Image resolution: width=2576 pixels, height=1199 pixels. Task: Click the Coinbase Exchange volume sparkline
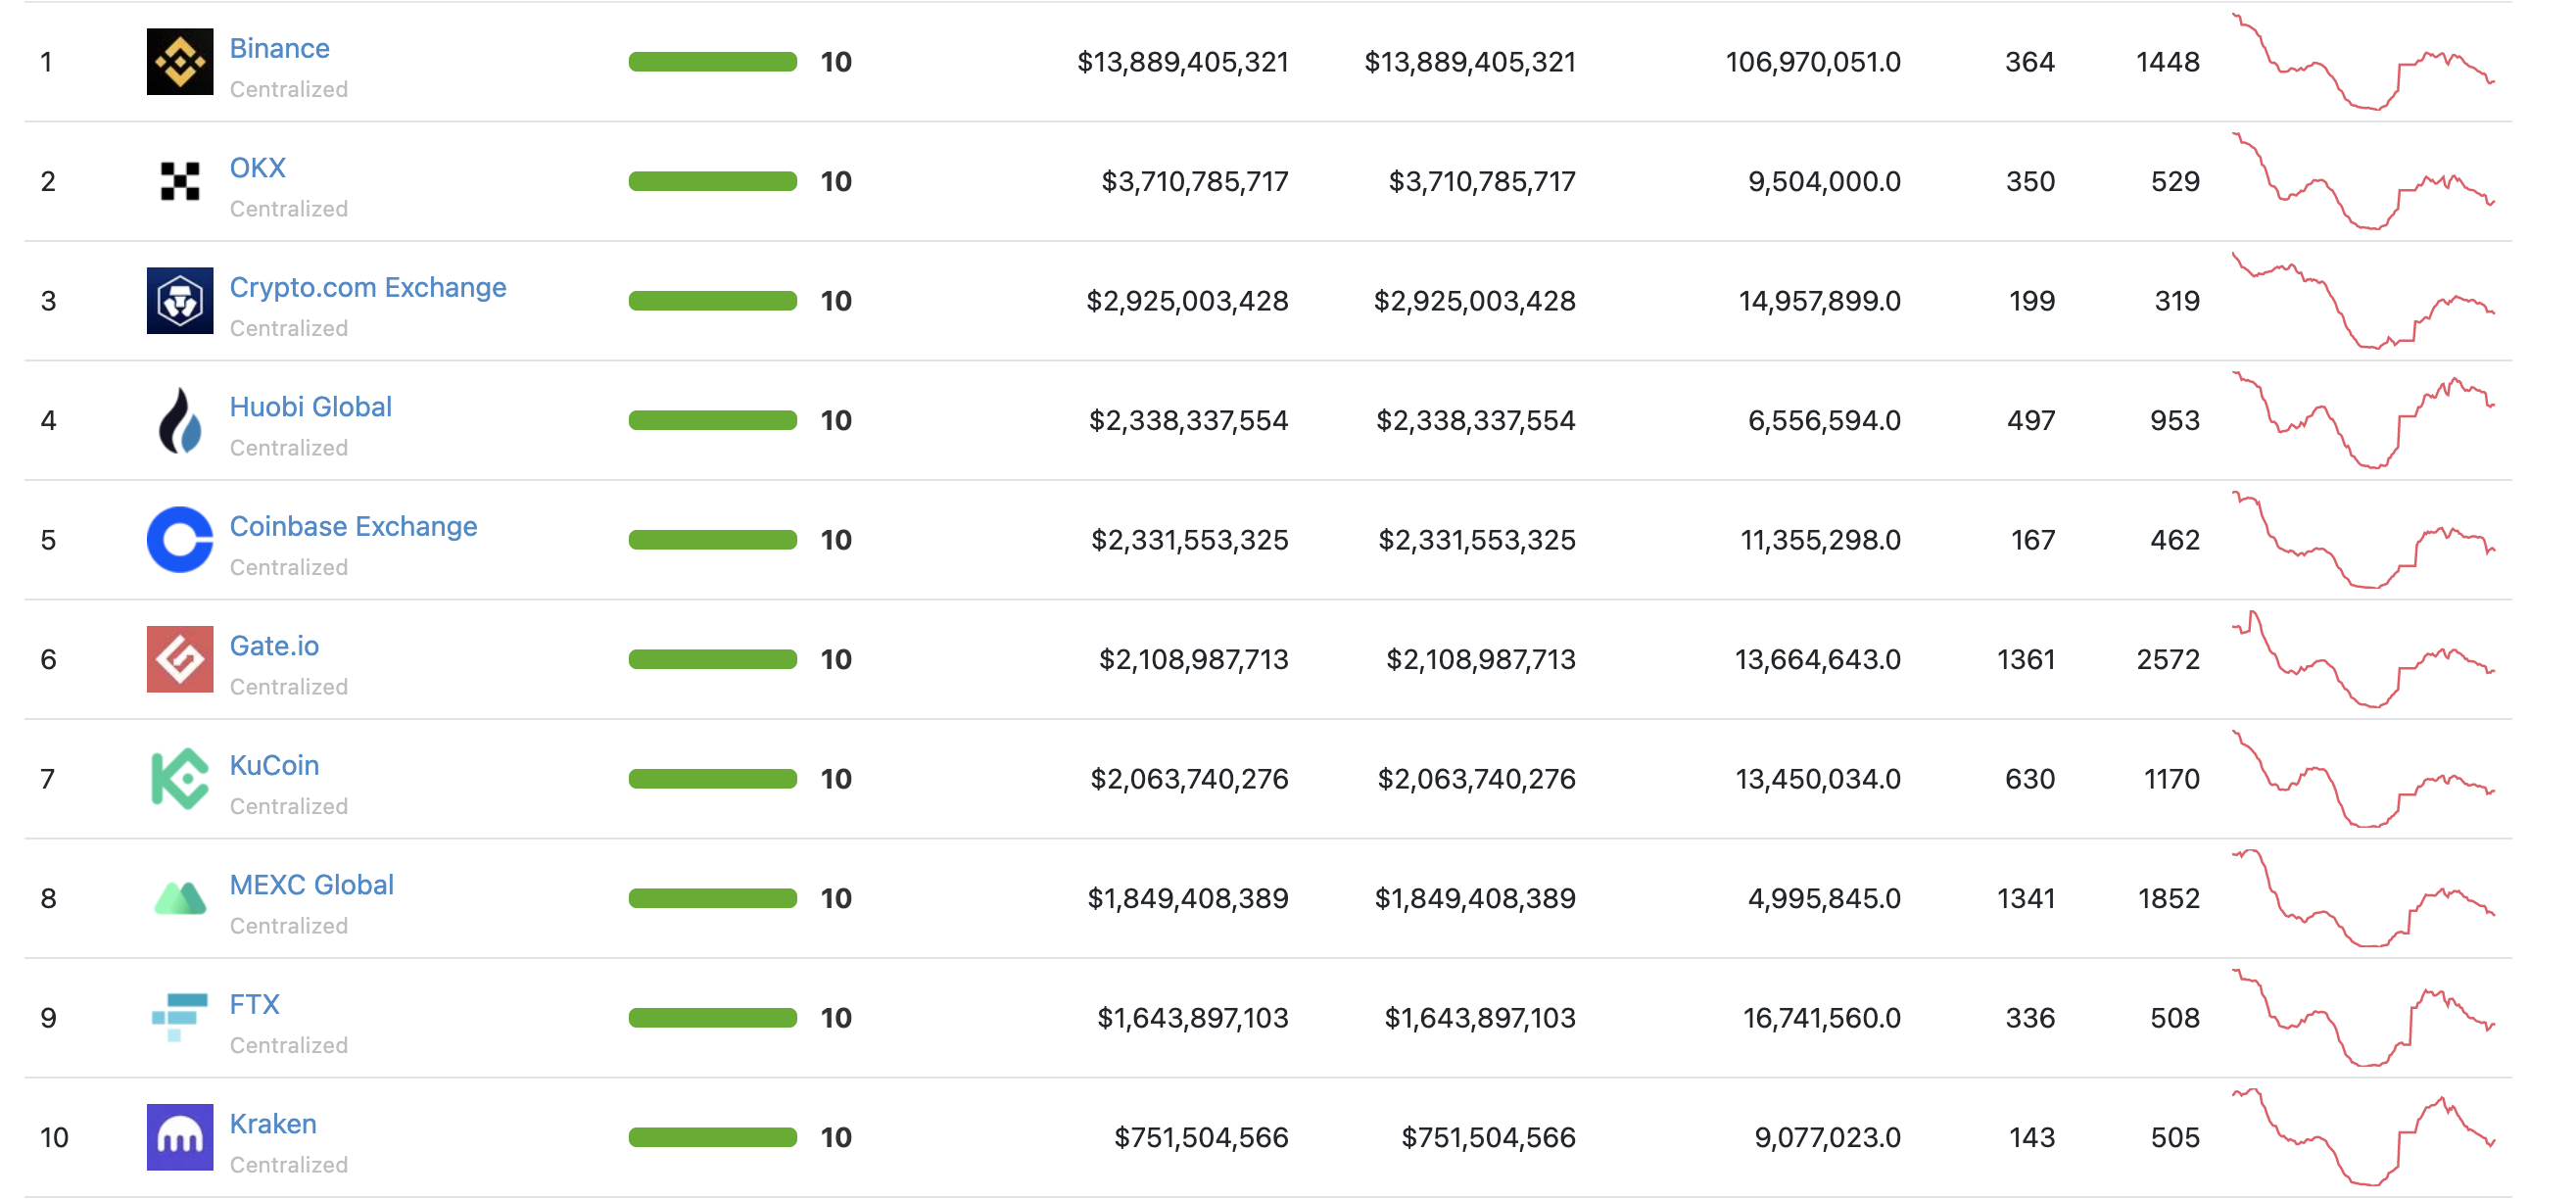2362,540
